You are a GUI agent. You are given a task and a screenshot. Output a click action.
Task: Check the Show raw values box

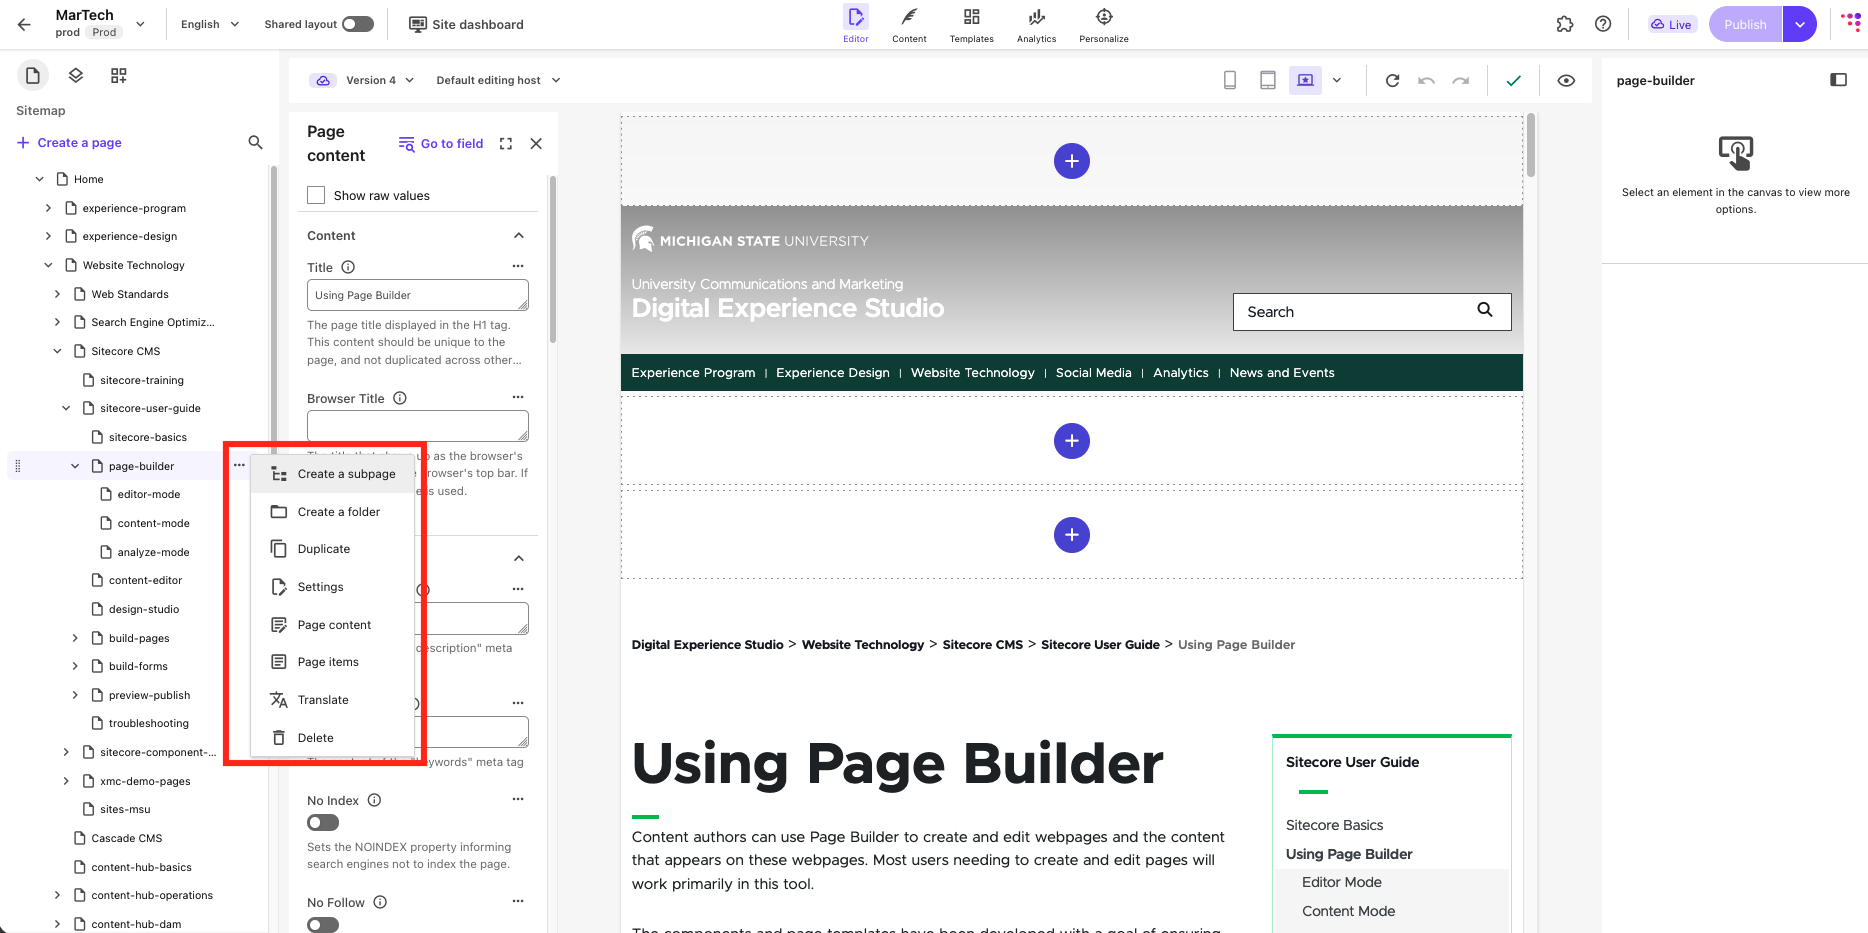click(x=316, y=195)
